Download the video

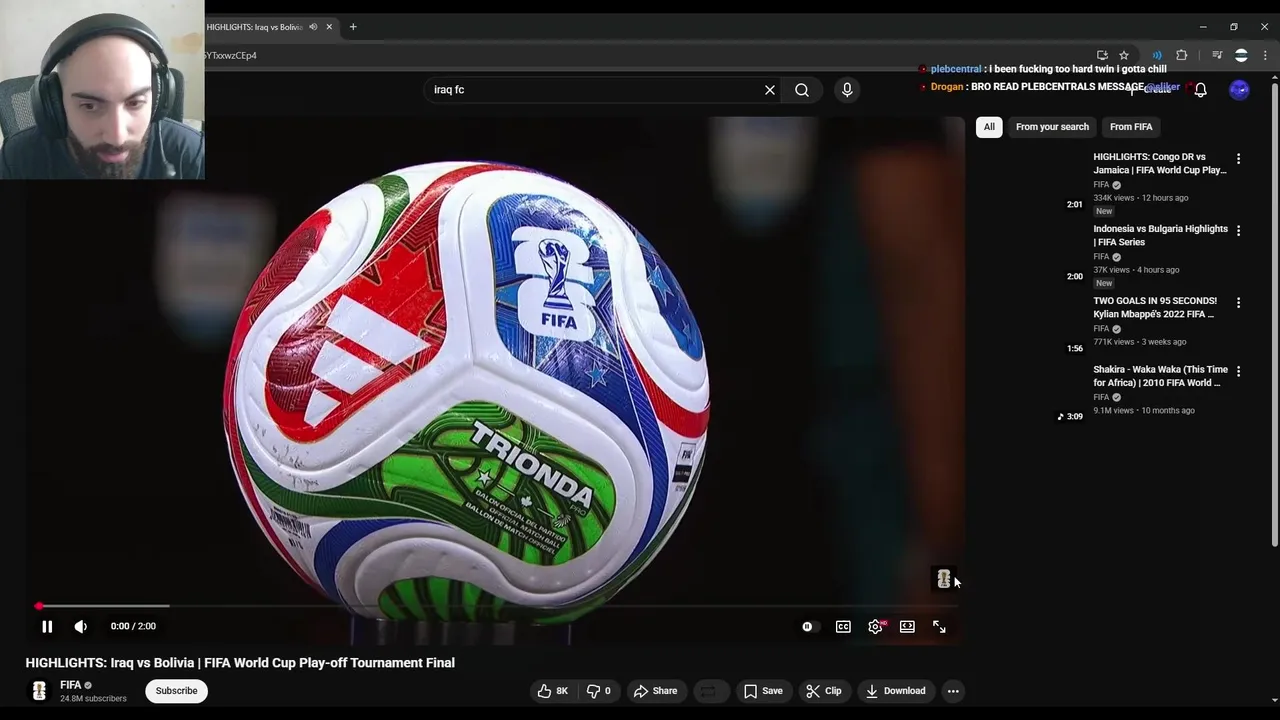click(x=896, y=691)
